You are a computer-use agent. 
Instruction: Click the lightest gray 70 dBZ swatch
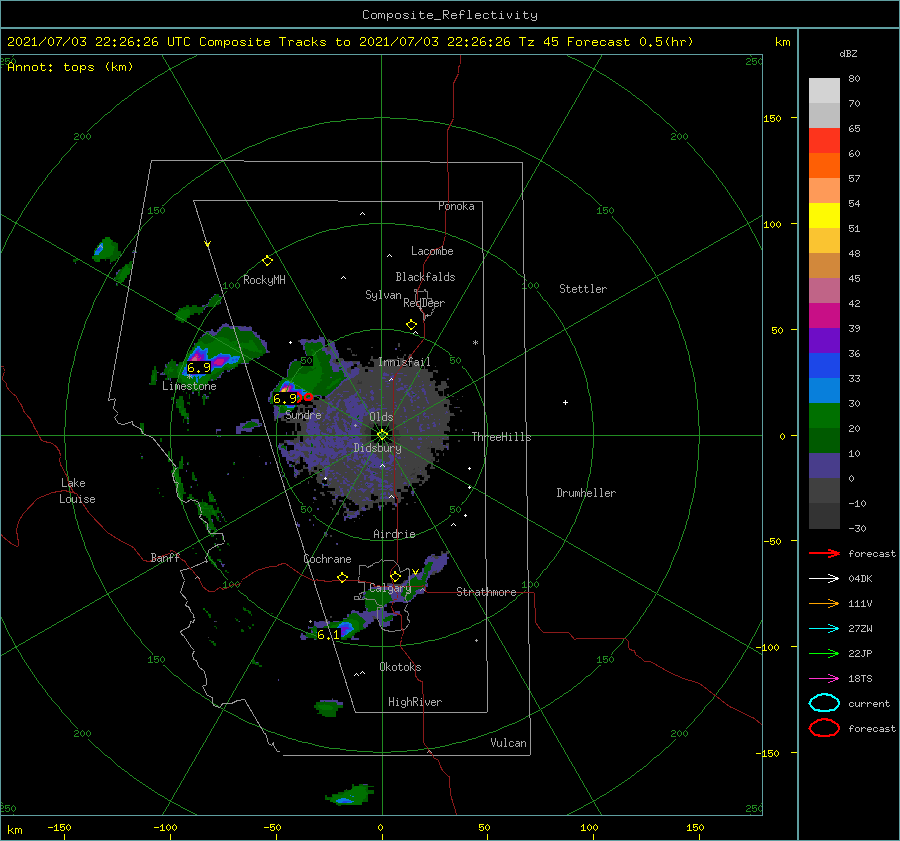coord(824,91)
